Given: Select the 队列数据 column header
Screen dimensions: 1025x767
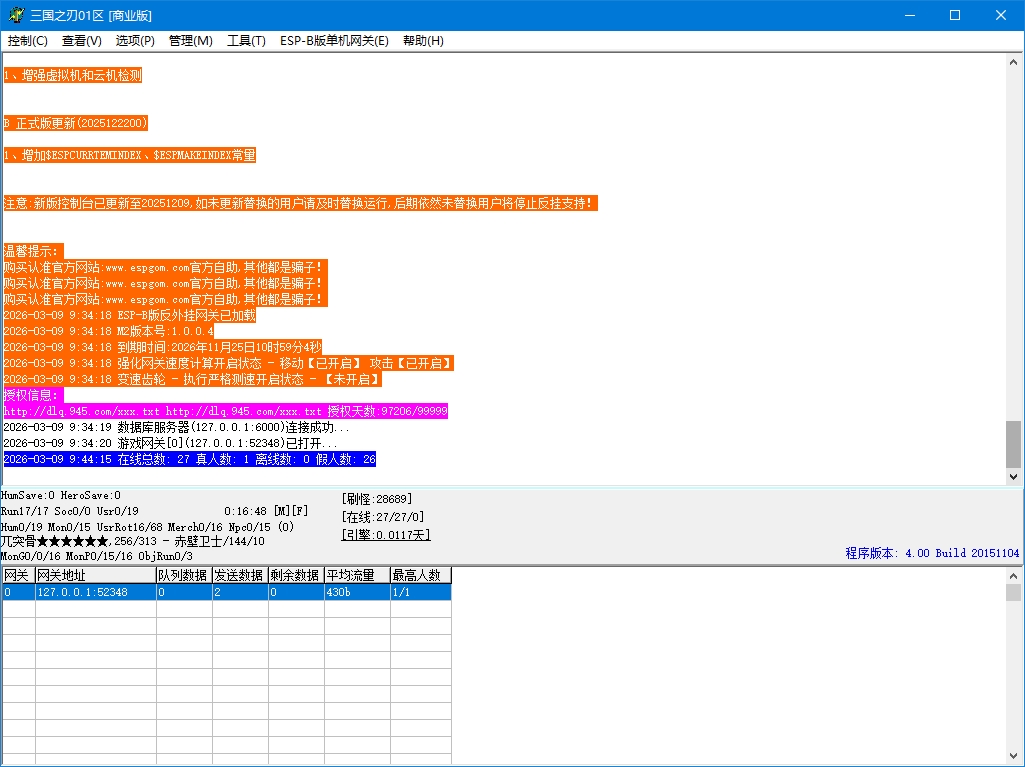Looking at the screenshot, I should (183, 575).
